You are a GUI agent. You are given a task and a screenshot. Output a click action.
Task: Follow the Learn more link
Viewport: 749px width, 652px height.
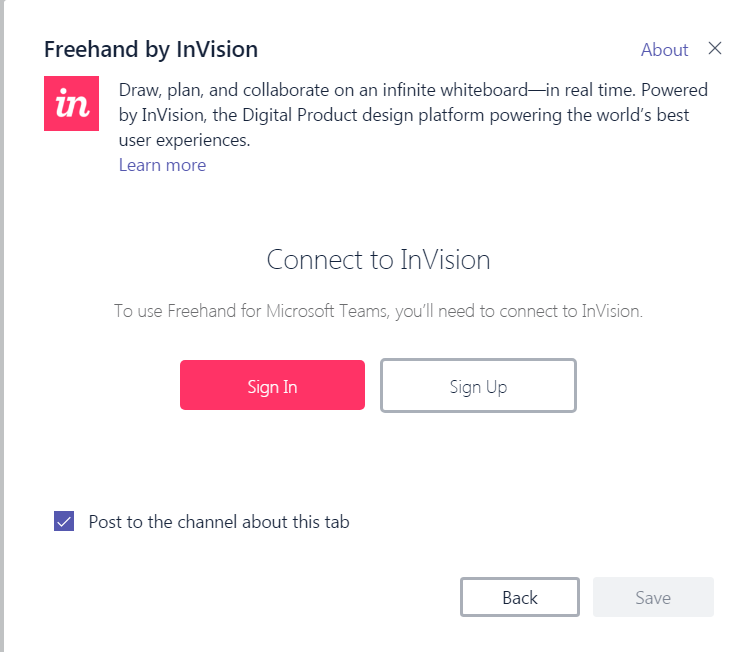click(162, 165)
